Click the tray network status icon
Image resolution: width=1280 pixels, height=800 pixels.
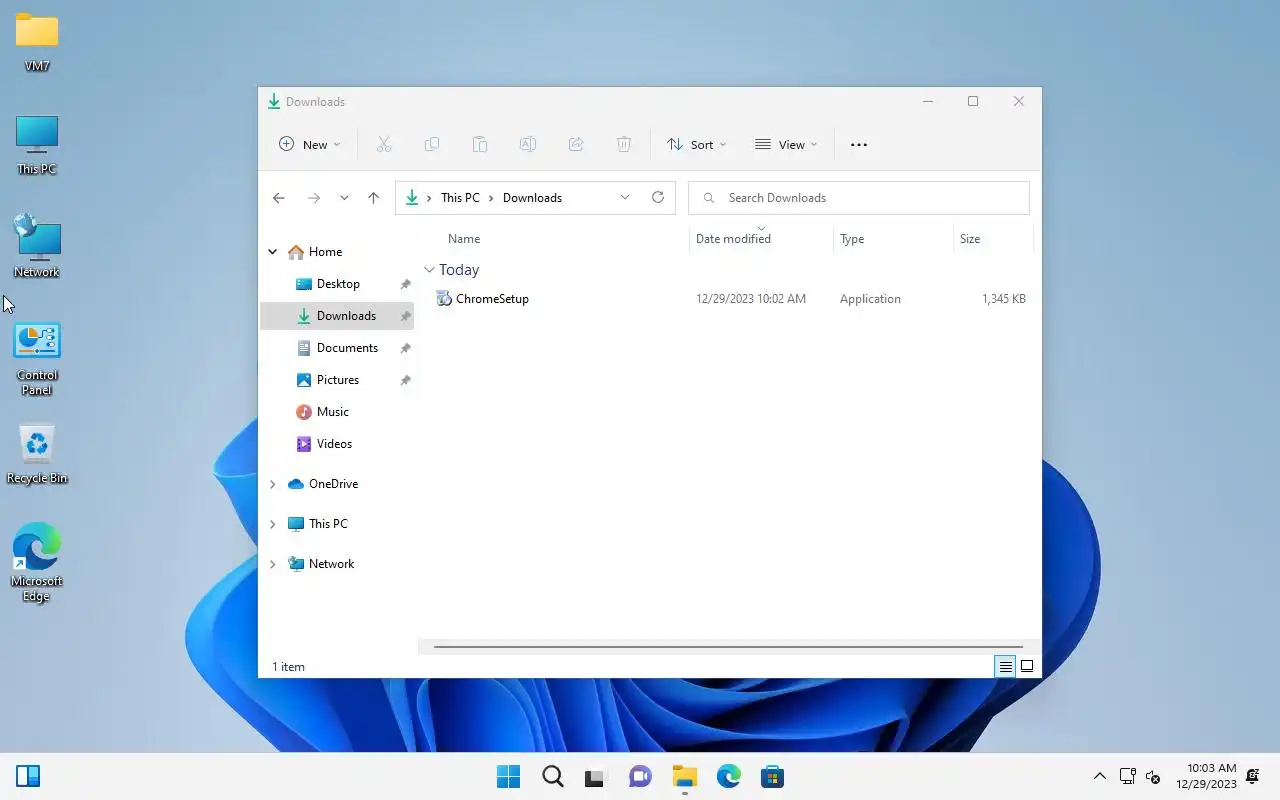pos(1127,776)
